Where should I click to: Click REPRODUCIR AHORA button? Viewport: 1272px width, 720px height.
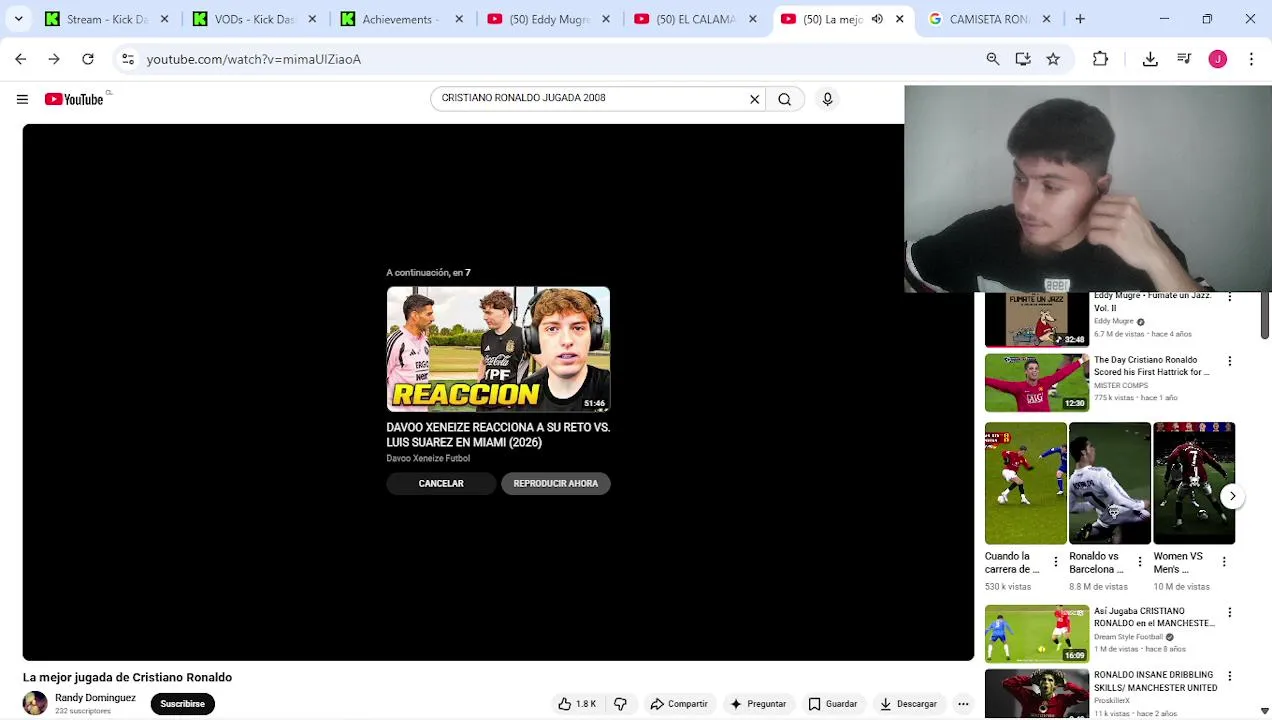(556, 484)
